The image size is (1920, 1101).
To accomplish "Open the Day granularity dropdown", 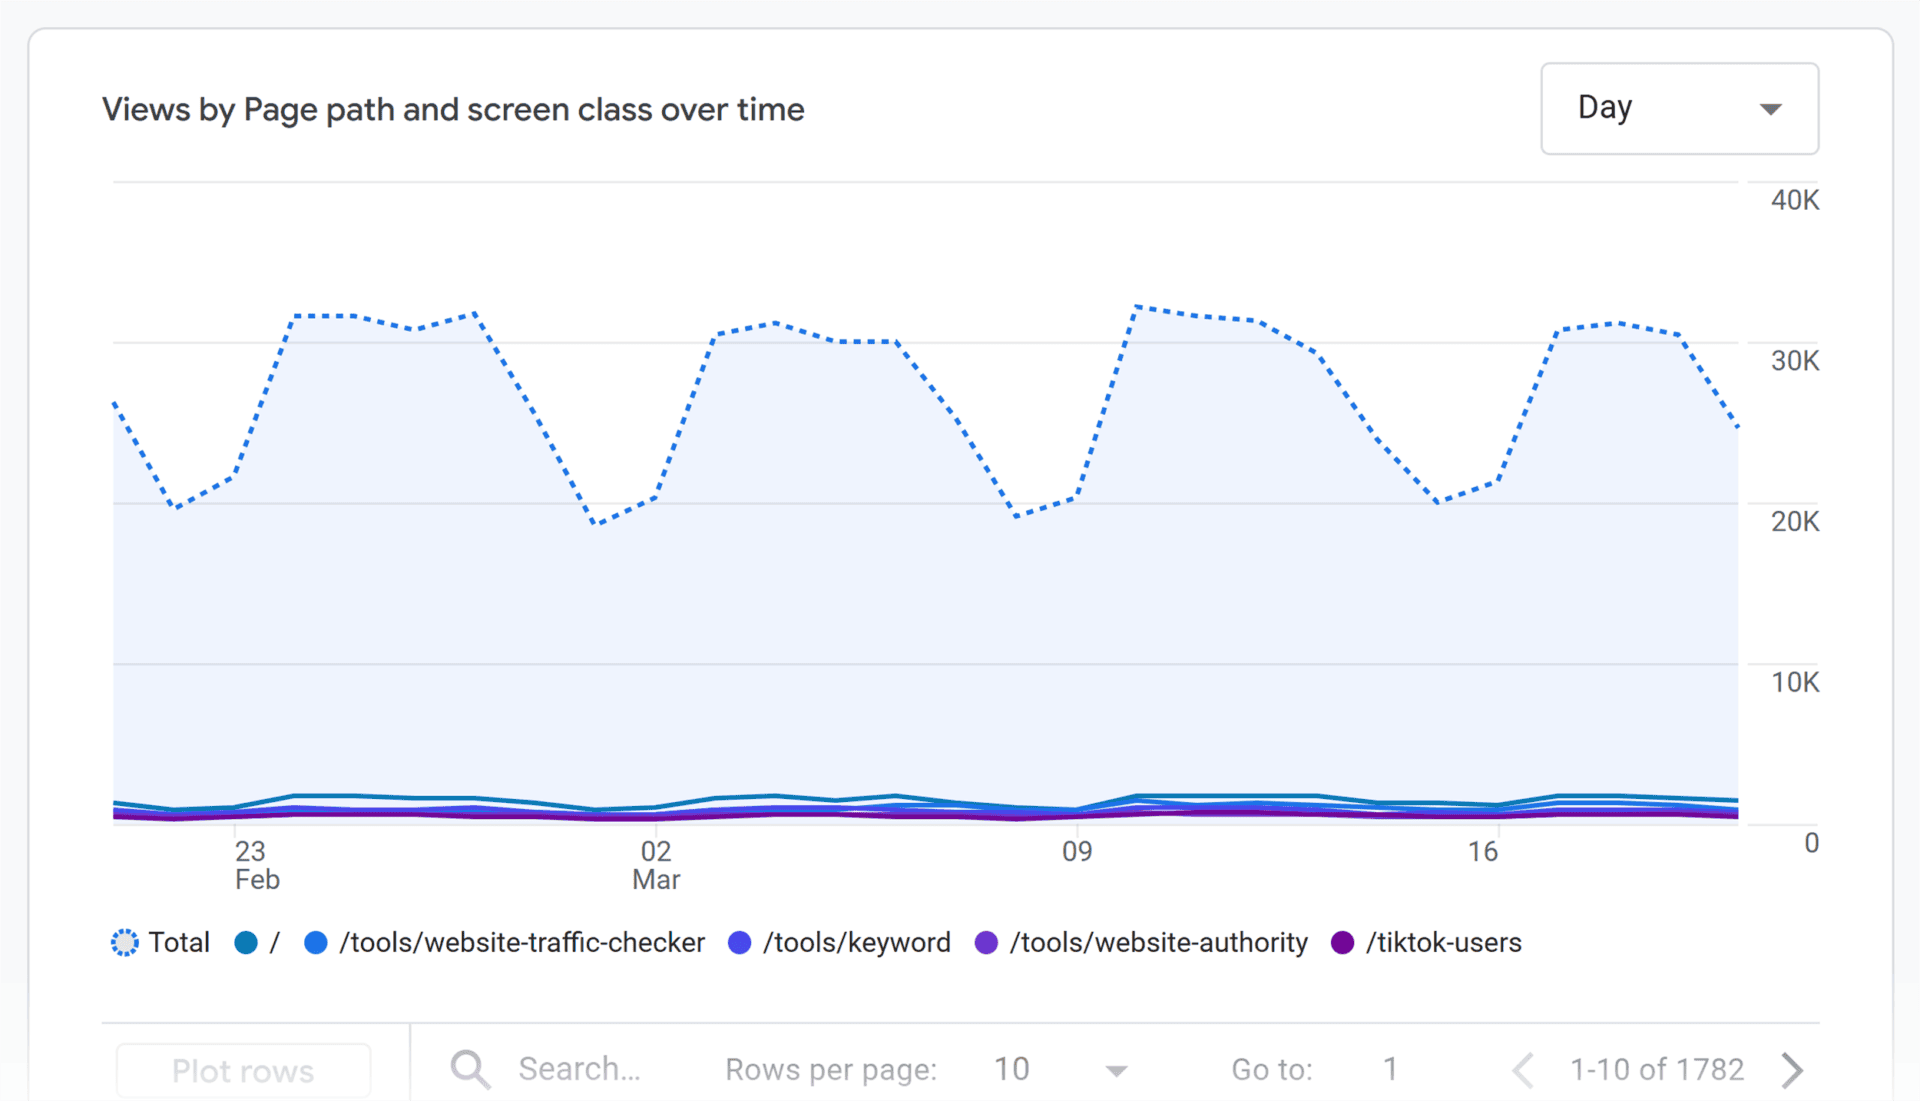I will [1678, 108].
